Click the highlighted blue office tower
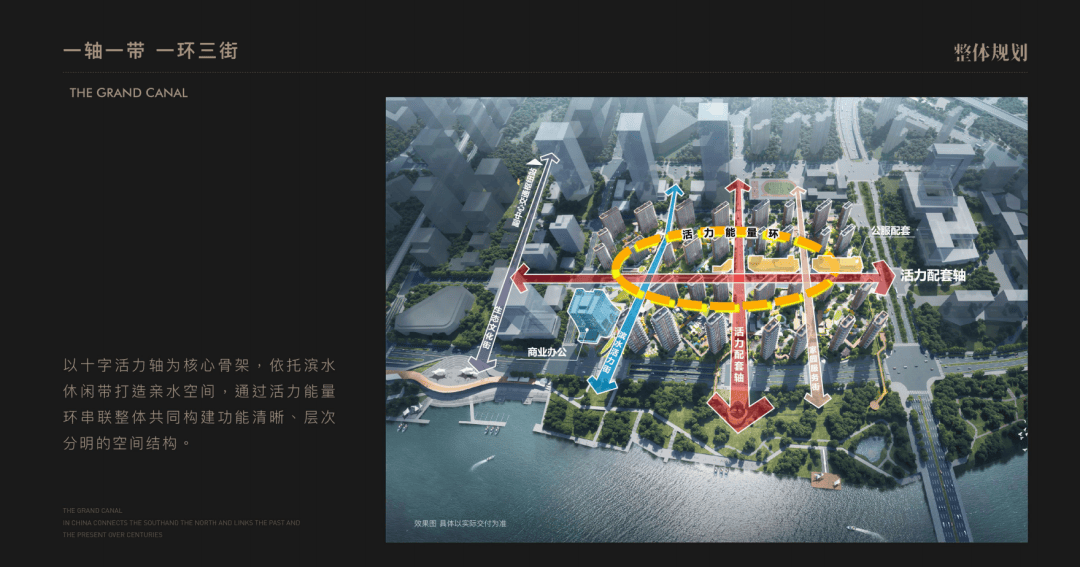This screenshot has height=567, width=1080. click(595, 314)
